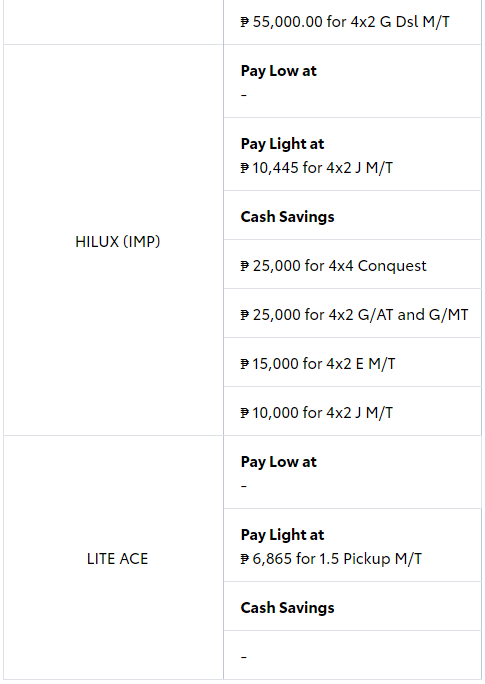The width and height of the screenshot is (485, 684).
Task: Select ₱10,000 for 4x2 J M/T row
Action: coord(352,411)
